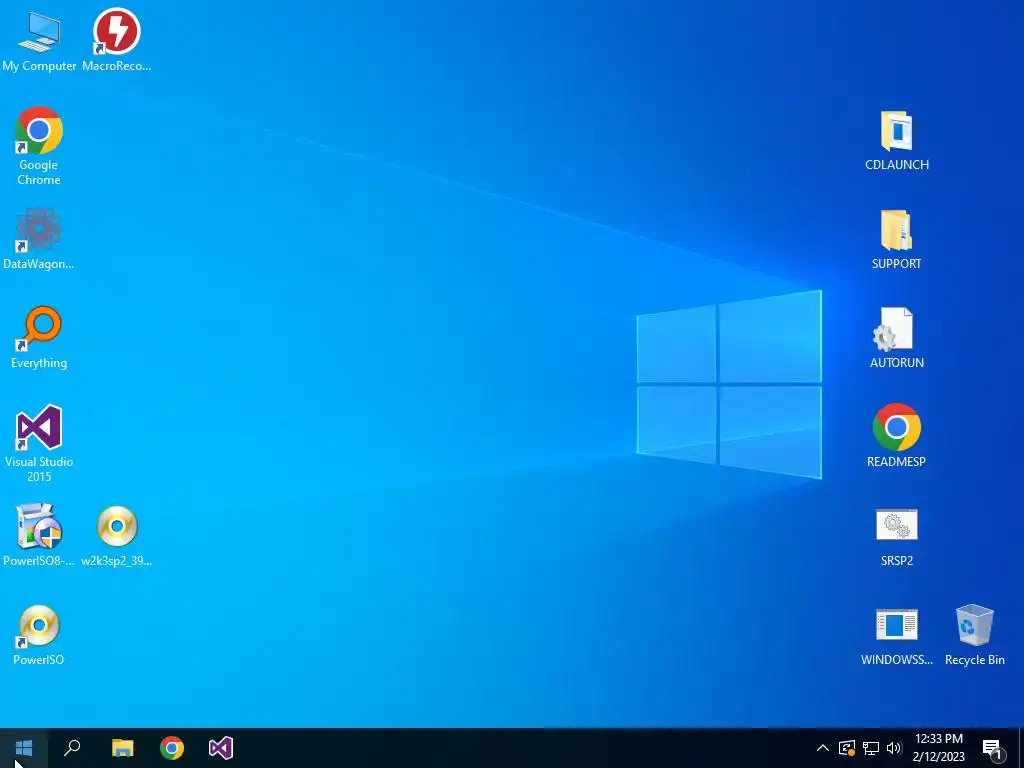Open the notification action center
The image size is (1024, 768).
993,748
